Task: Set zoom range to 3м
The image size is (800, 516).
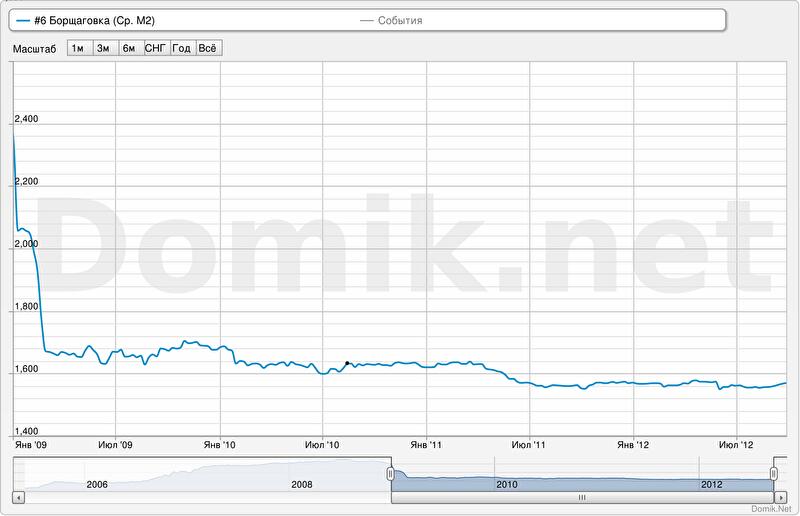Action: click(103, 48)
